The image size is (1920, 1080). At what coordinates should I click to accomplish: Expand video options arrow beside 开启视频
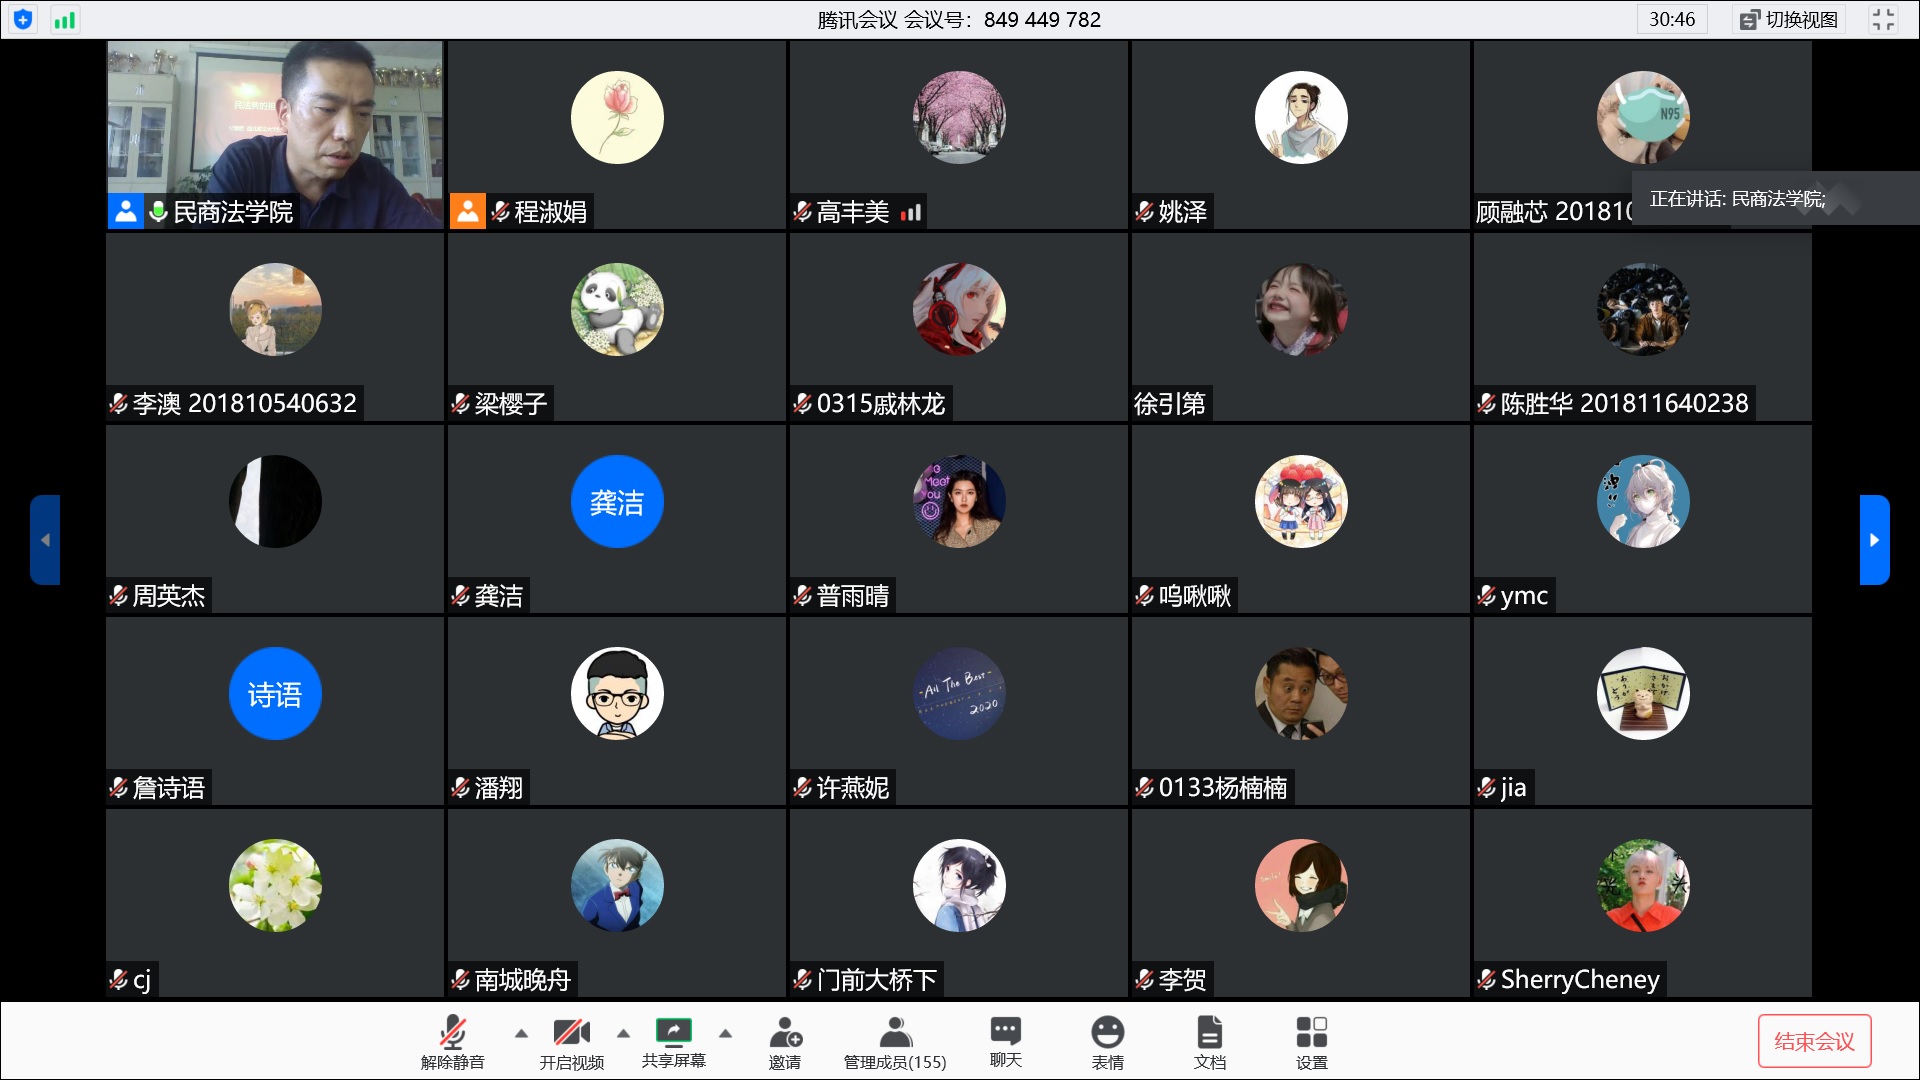[623, 1033]
